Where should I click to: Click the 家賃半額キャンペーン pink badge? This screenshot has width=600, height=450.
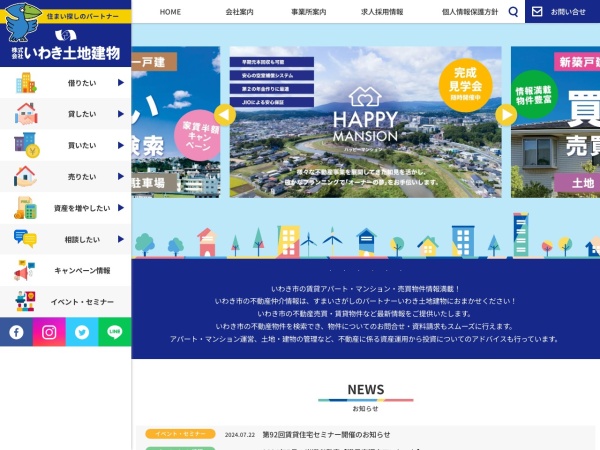tap(198, 135)
